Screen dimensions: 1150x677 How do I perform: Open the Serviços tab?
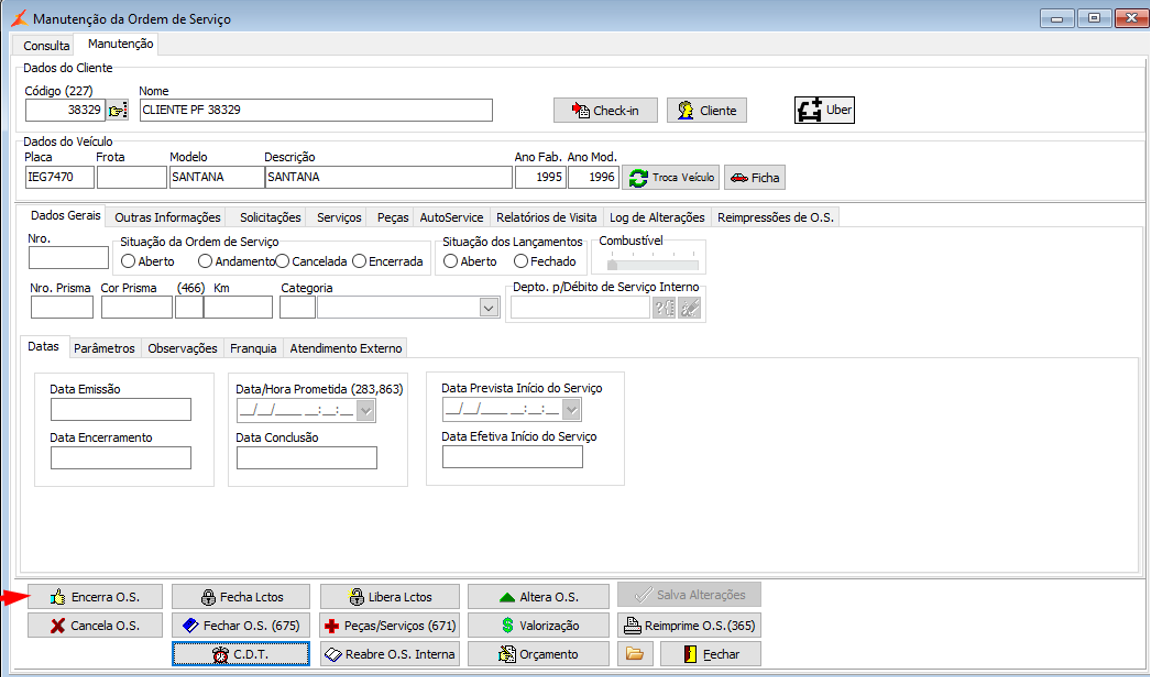click(339, 218)
